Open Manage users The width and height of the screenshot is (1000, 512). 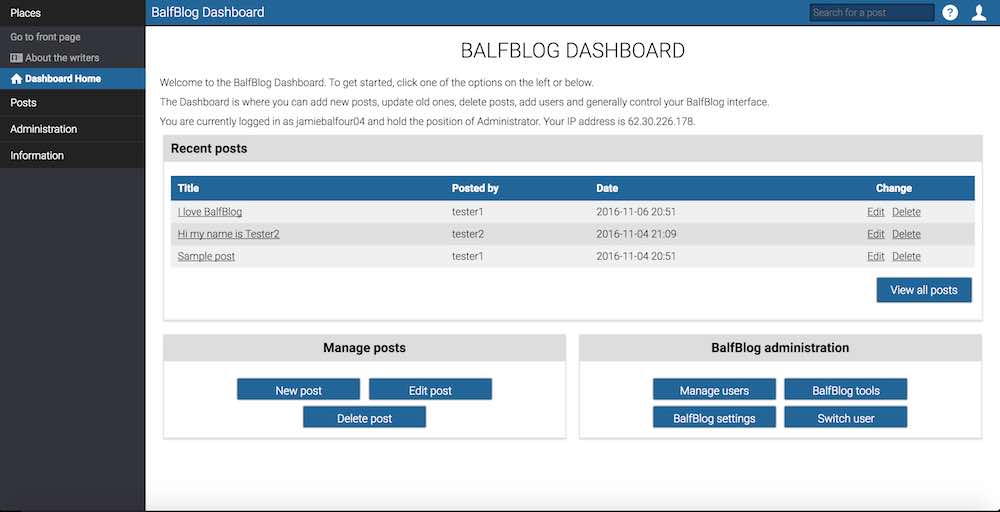[714, 390]
